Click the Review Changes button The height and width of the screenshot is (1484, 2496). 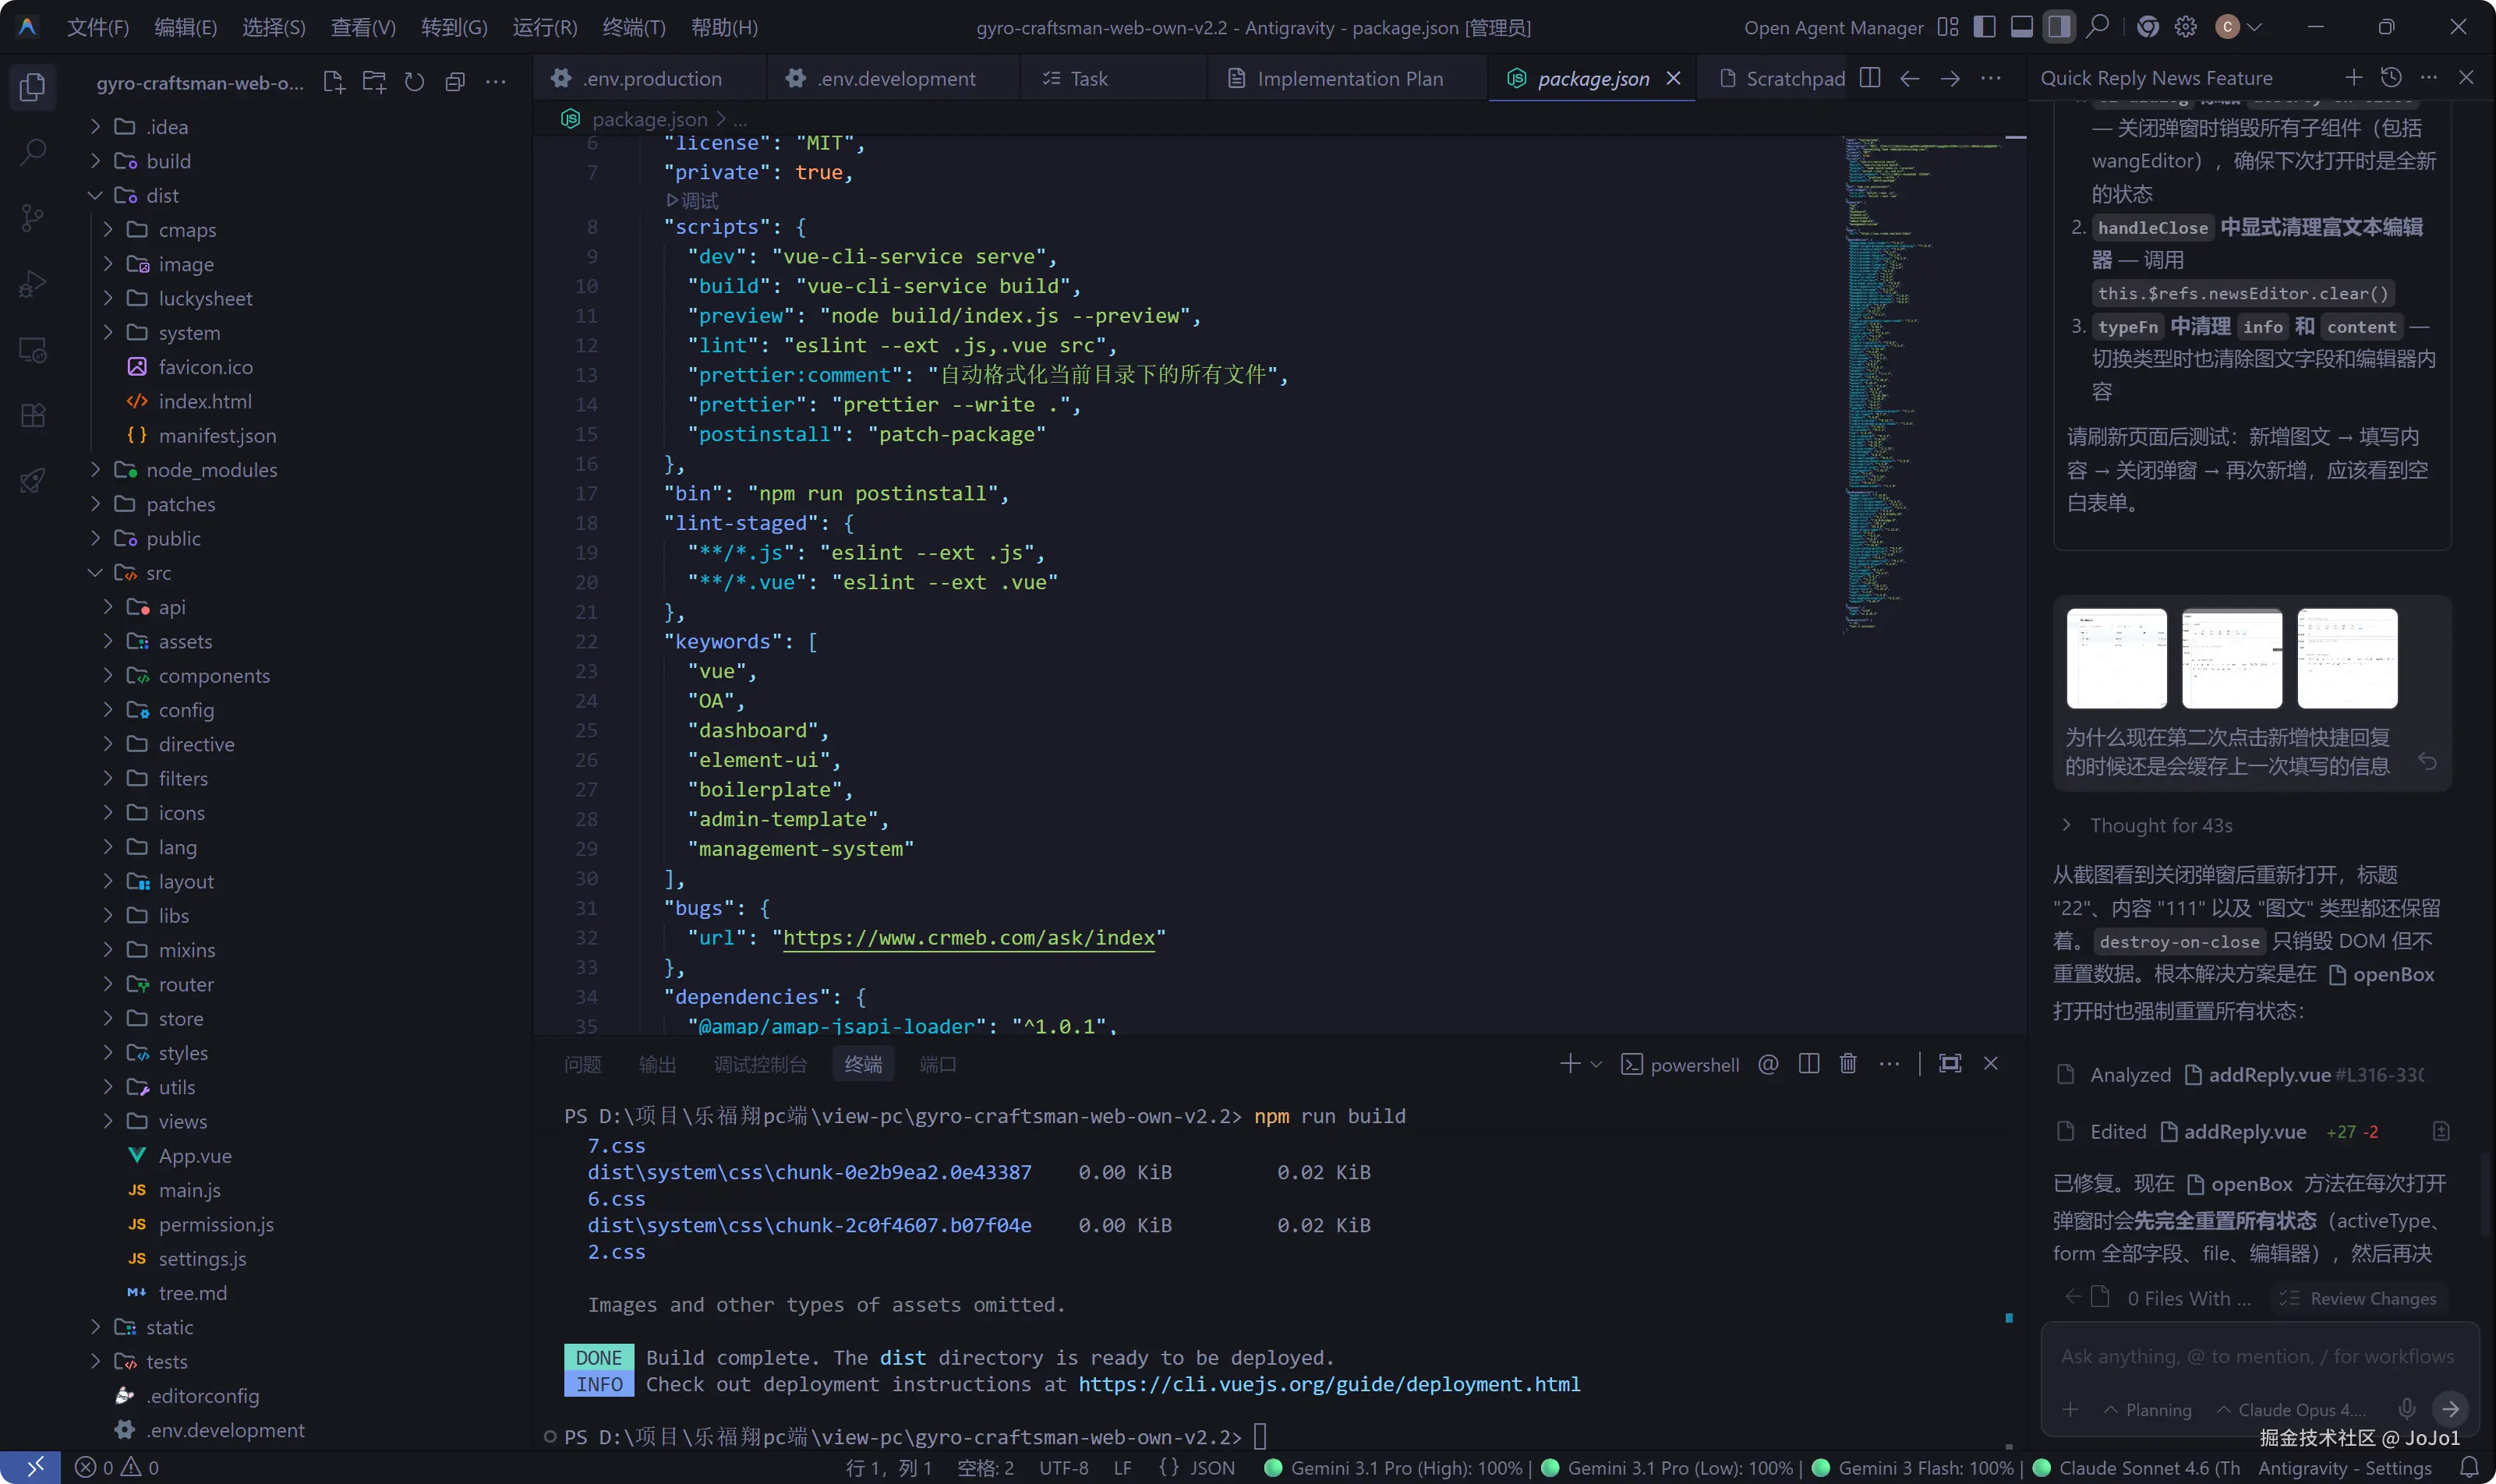(x=2360, y=1298)
